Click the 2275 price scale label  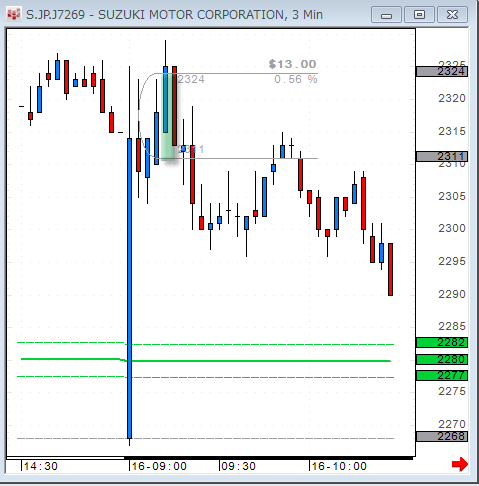pyautogui.click(x=452, y=391)
